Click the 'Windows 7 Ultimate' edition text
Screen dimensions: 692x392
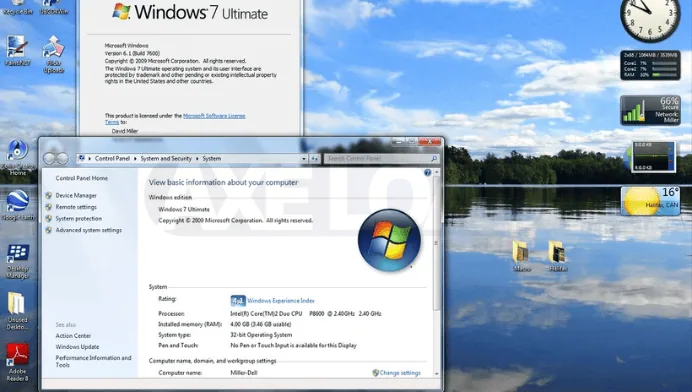tap(184, 210)
